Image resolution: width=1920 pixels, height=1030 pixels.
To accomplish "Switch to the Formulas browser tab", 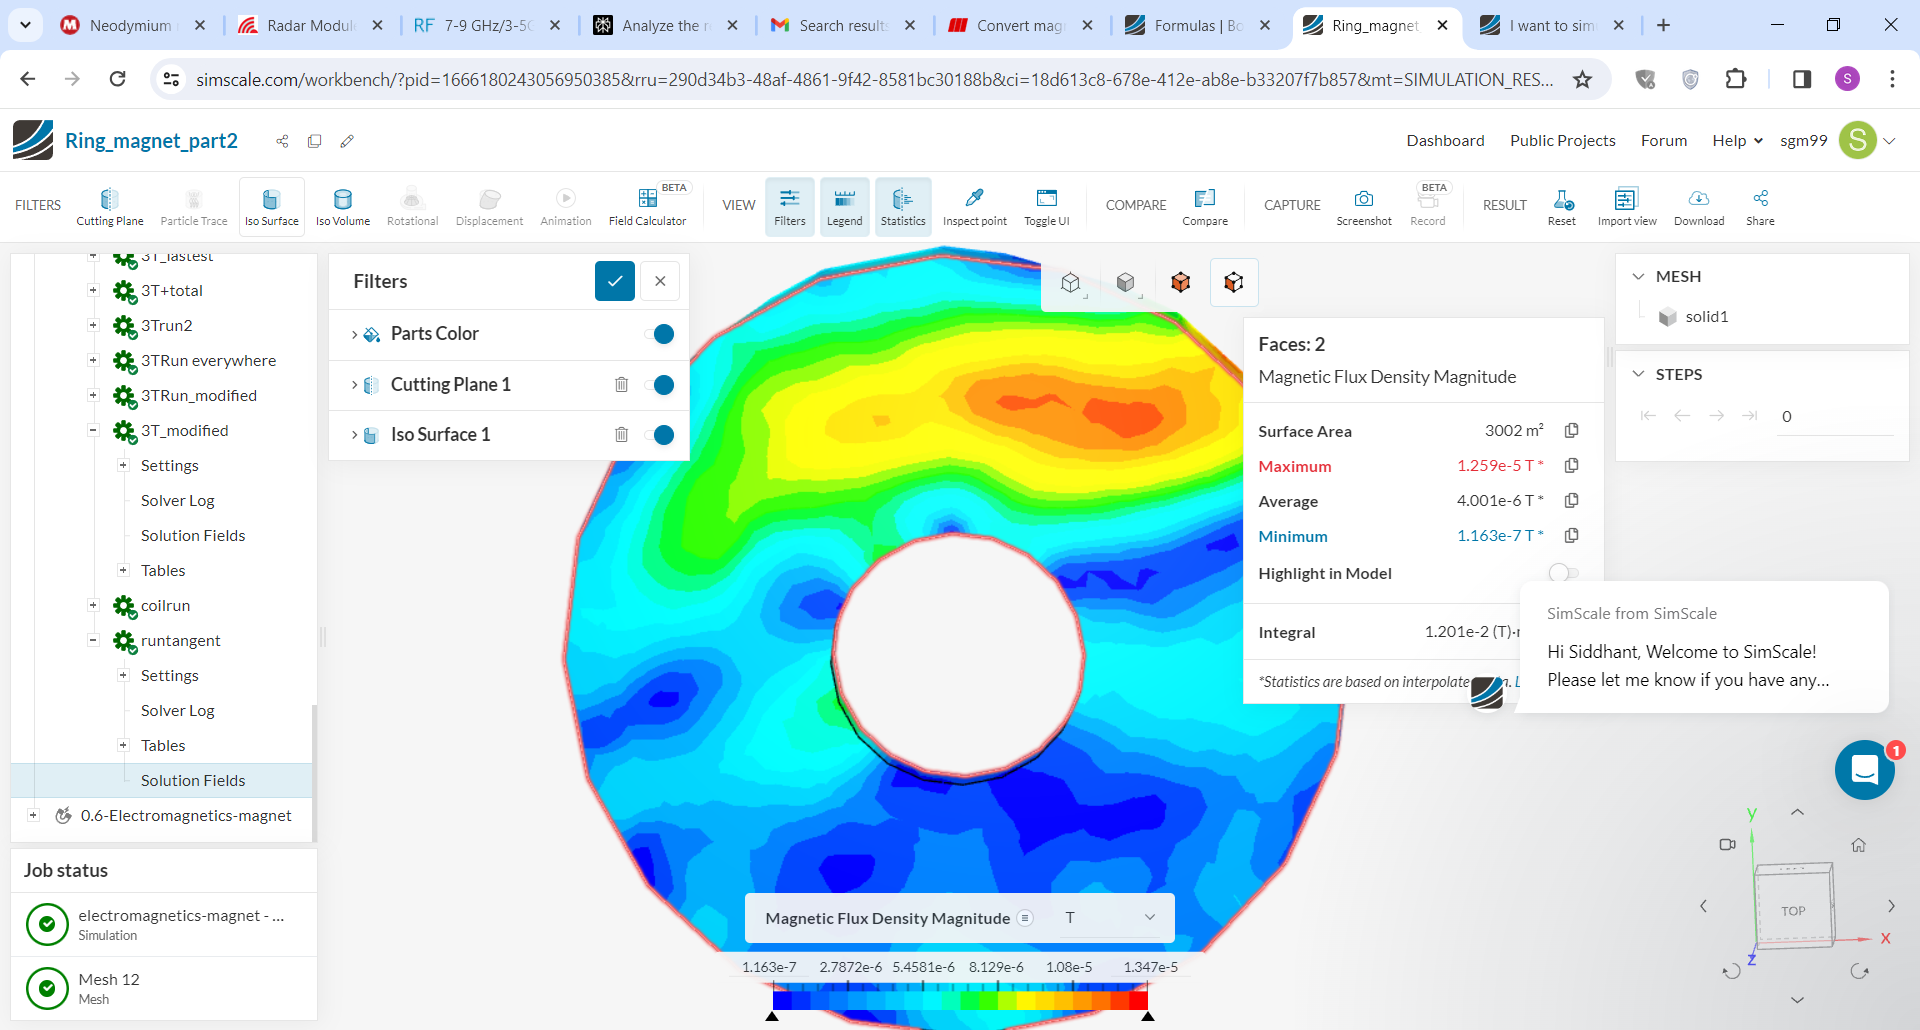I will pyautogui.click(x=1197, y=25).
